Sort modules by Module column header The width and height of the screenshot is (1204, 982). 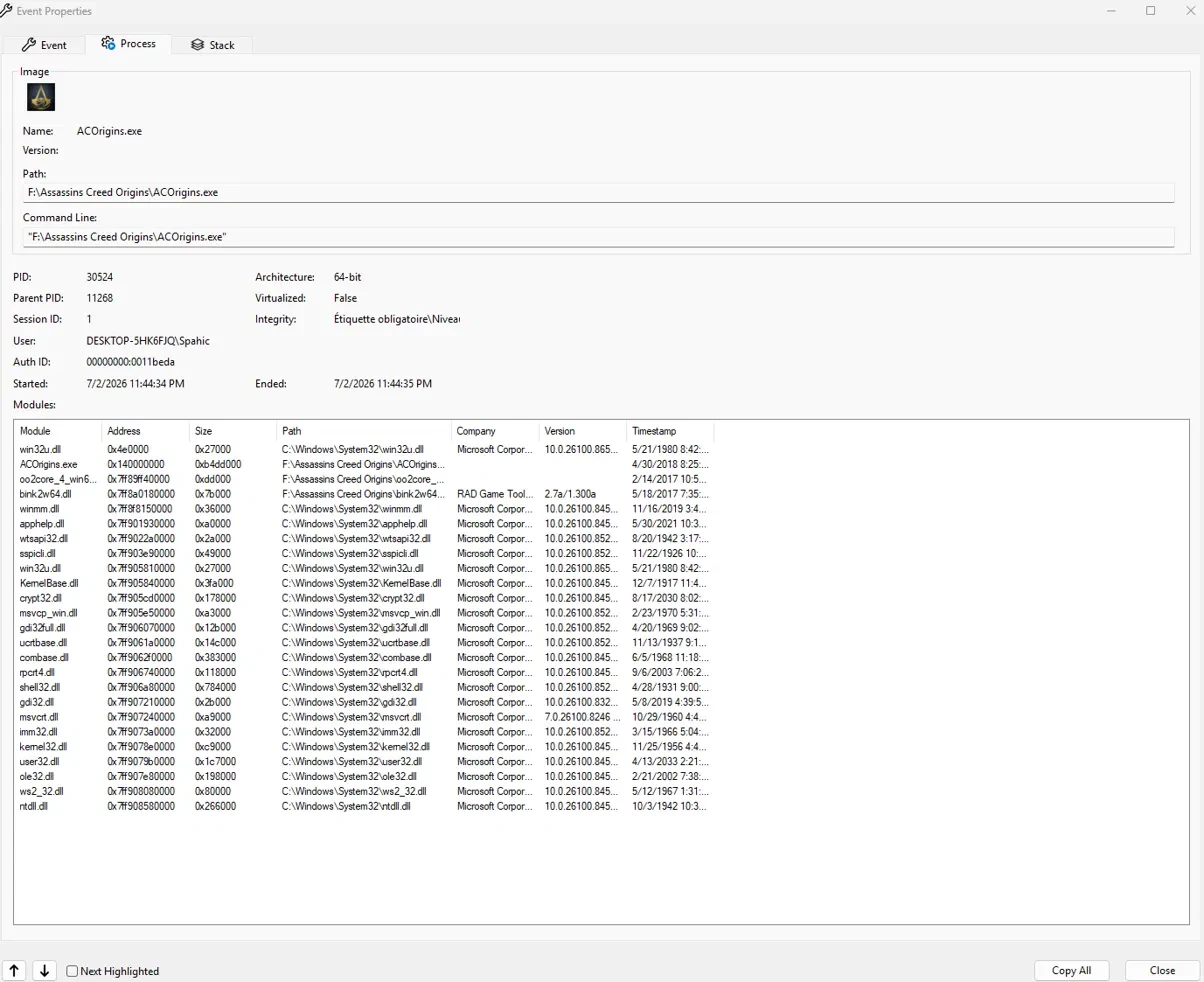click(x=58, y=431)
